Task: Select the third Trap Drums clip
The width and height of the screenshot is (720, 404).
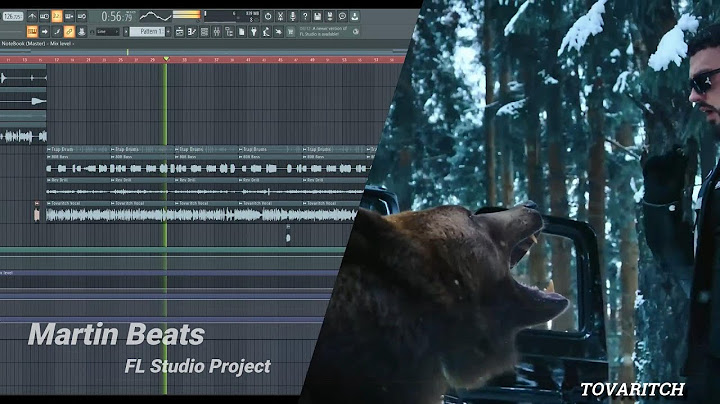Action: point(206,149)
